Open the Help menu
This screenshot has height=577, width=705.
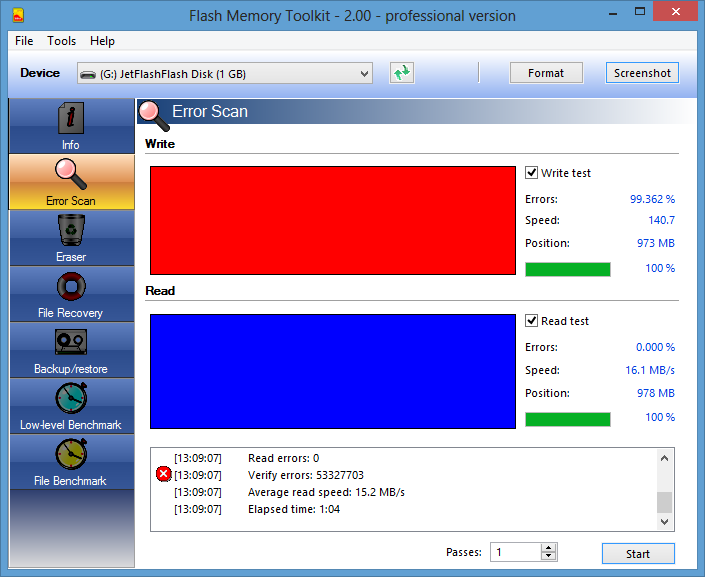pos(102,41)
